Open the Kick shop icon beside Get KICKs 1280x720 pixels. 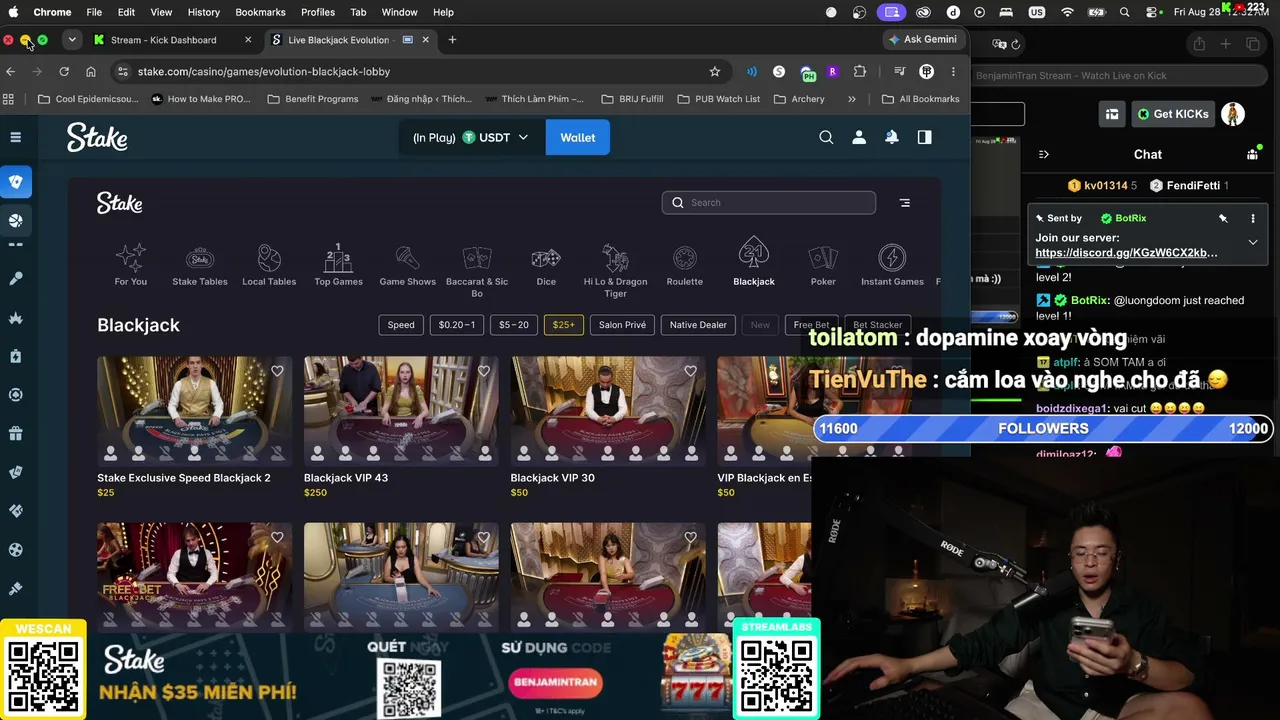pyautogui.click(x=1111, y=114)
